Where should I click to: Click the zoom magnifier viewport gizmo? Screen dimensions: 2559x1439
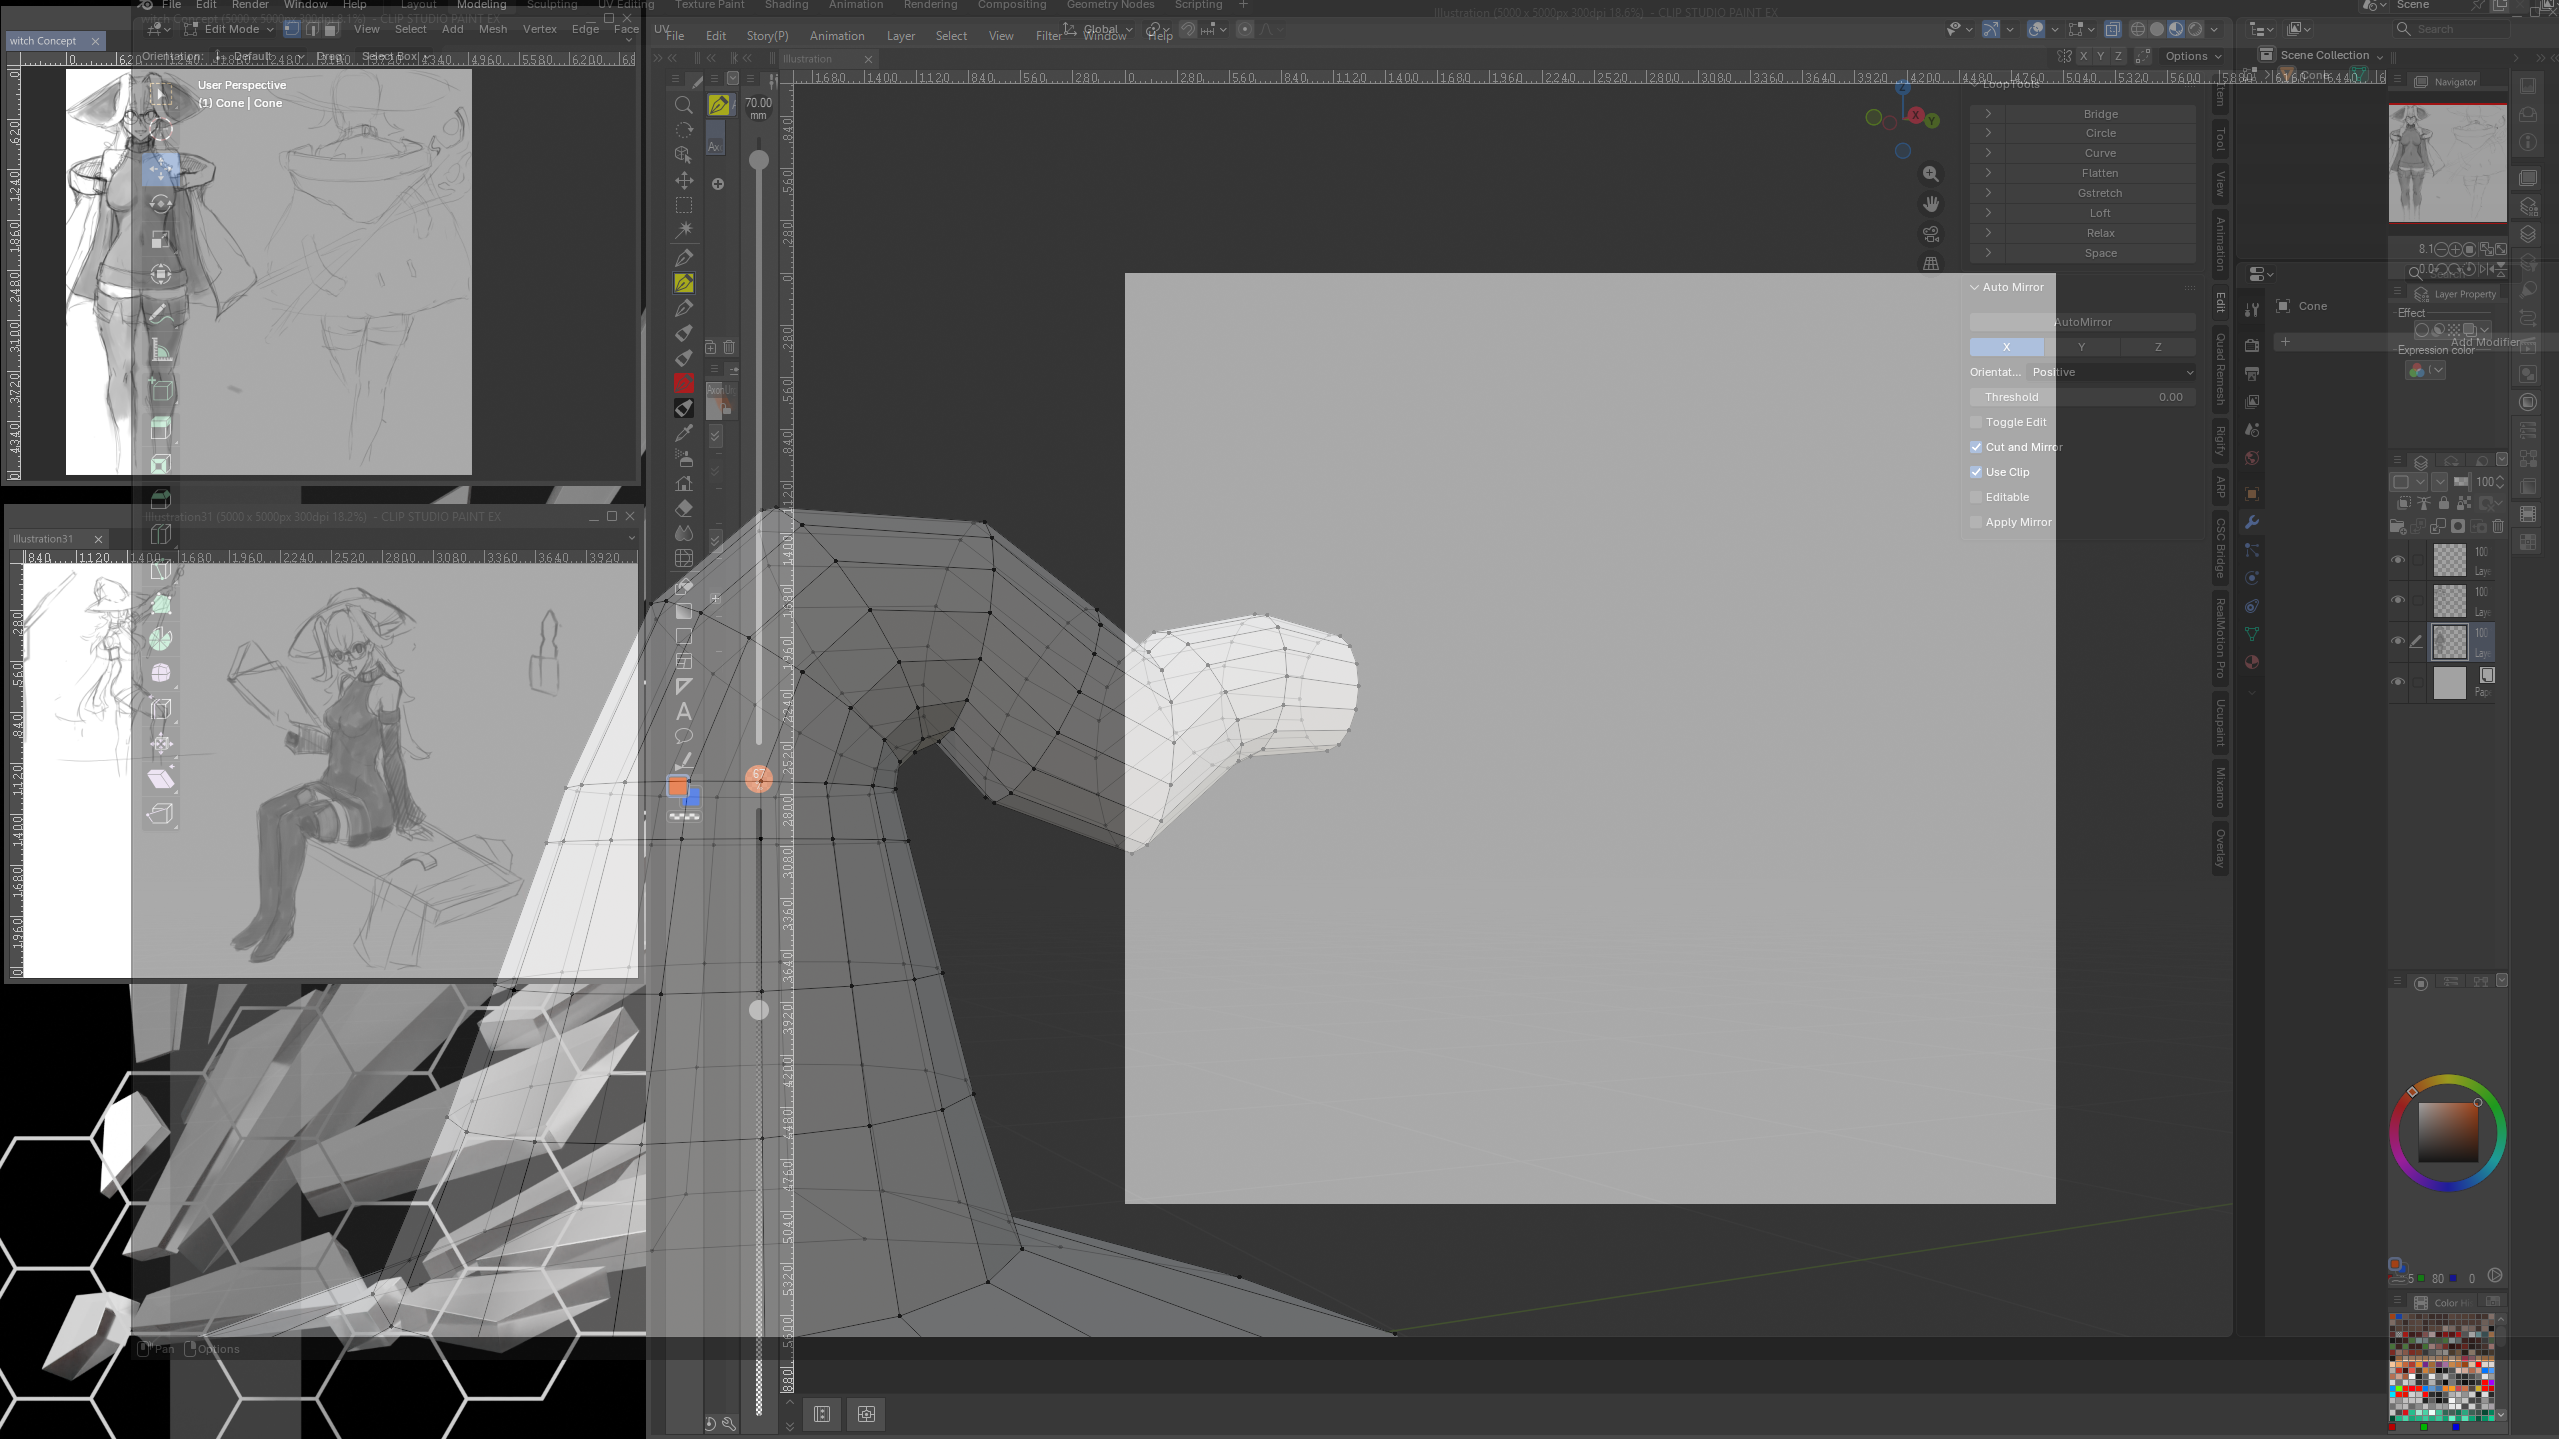click(x=1931, y=174)
